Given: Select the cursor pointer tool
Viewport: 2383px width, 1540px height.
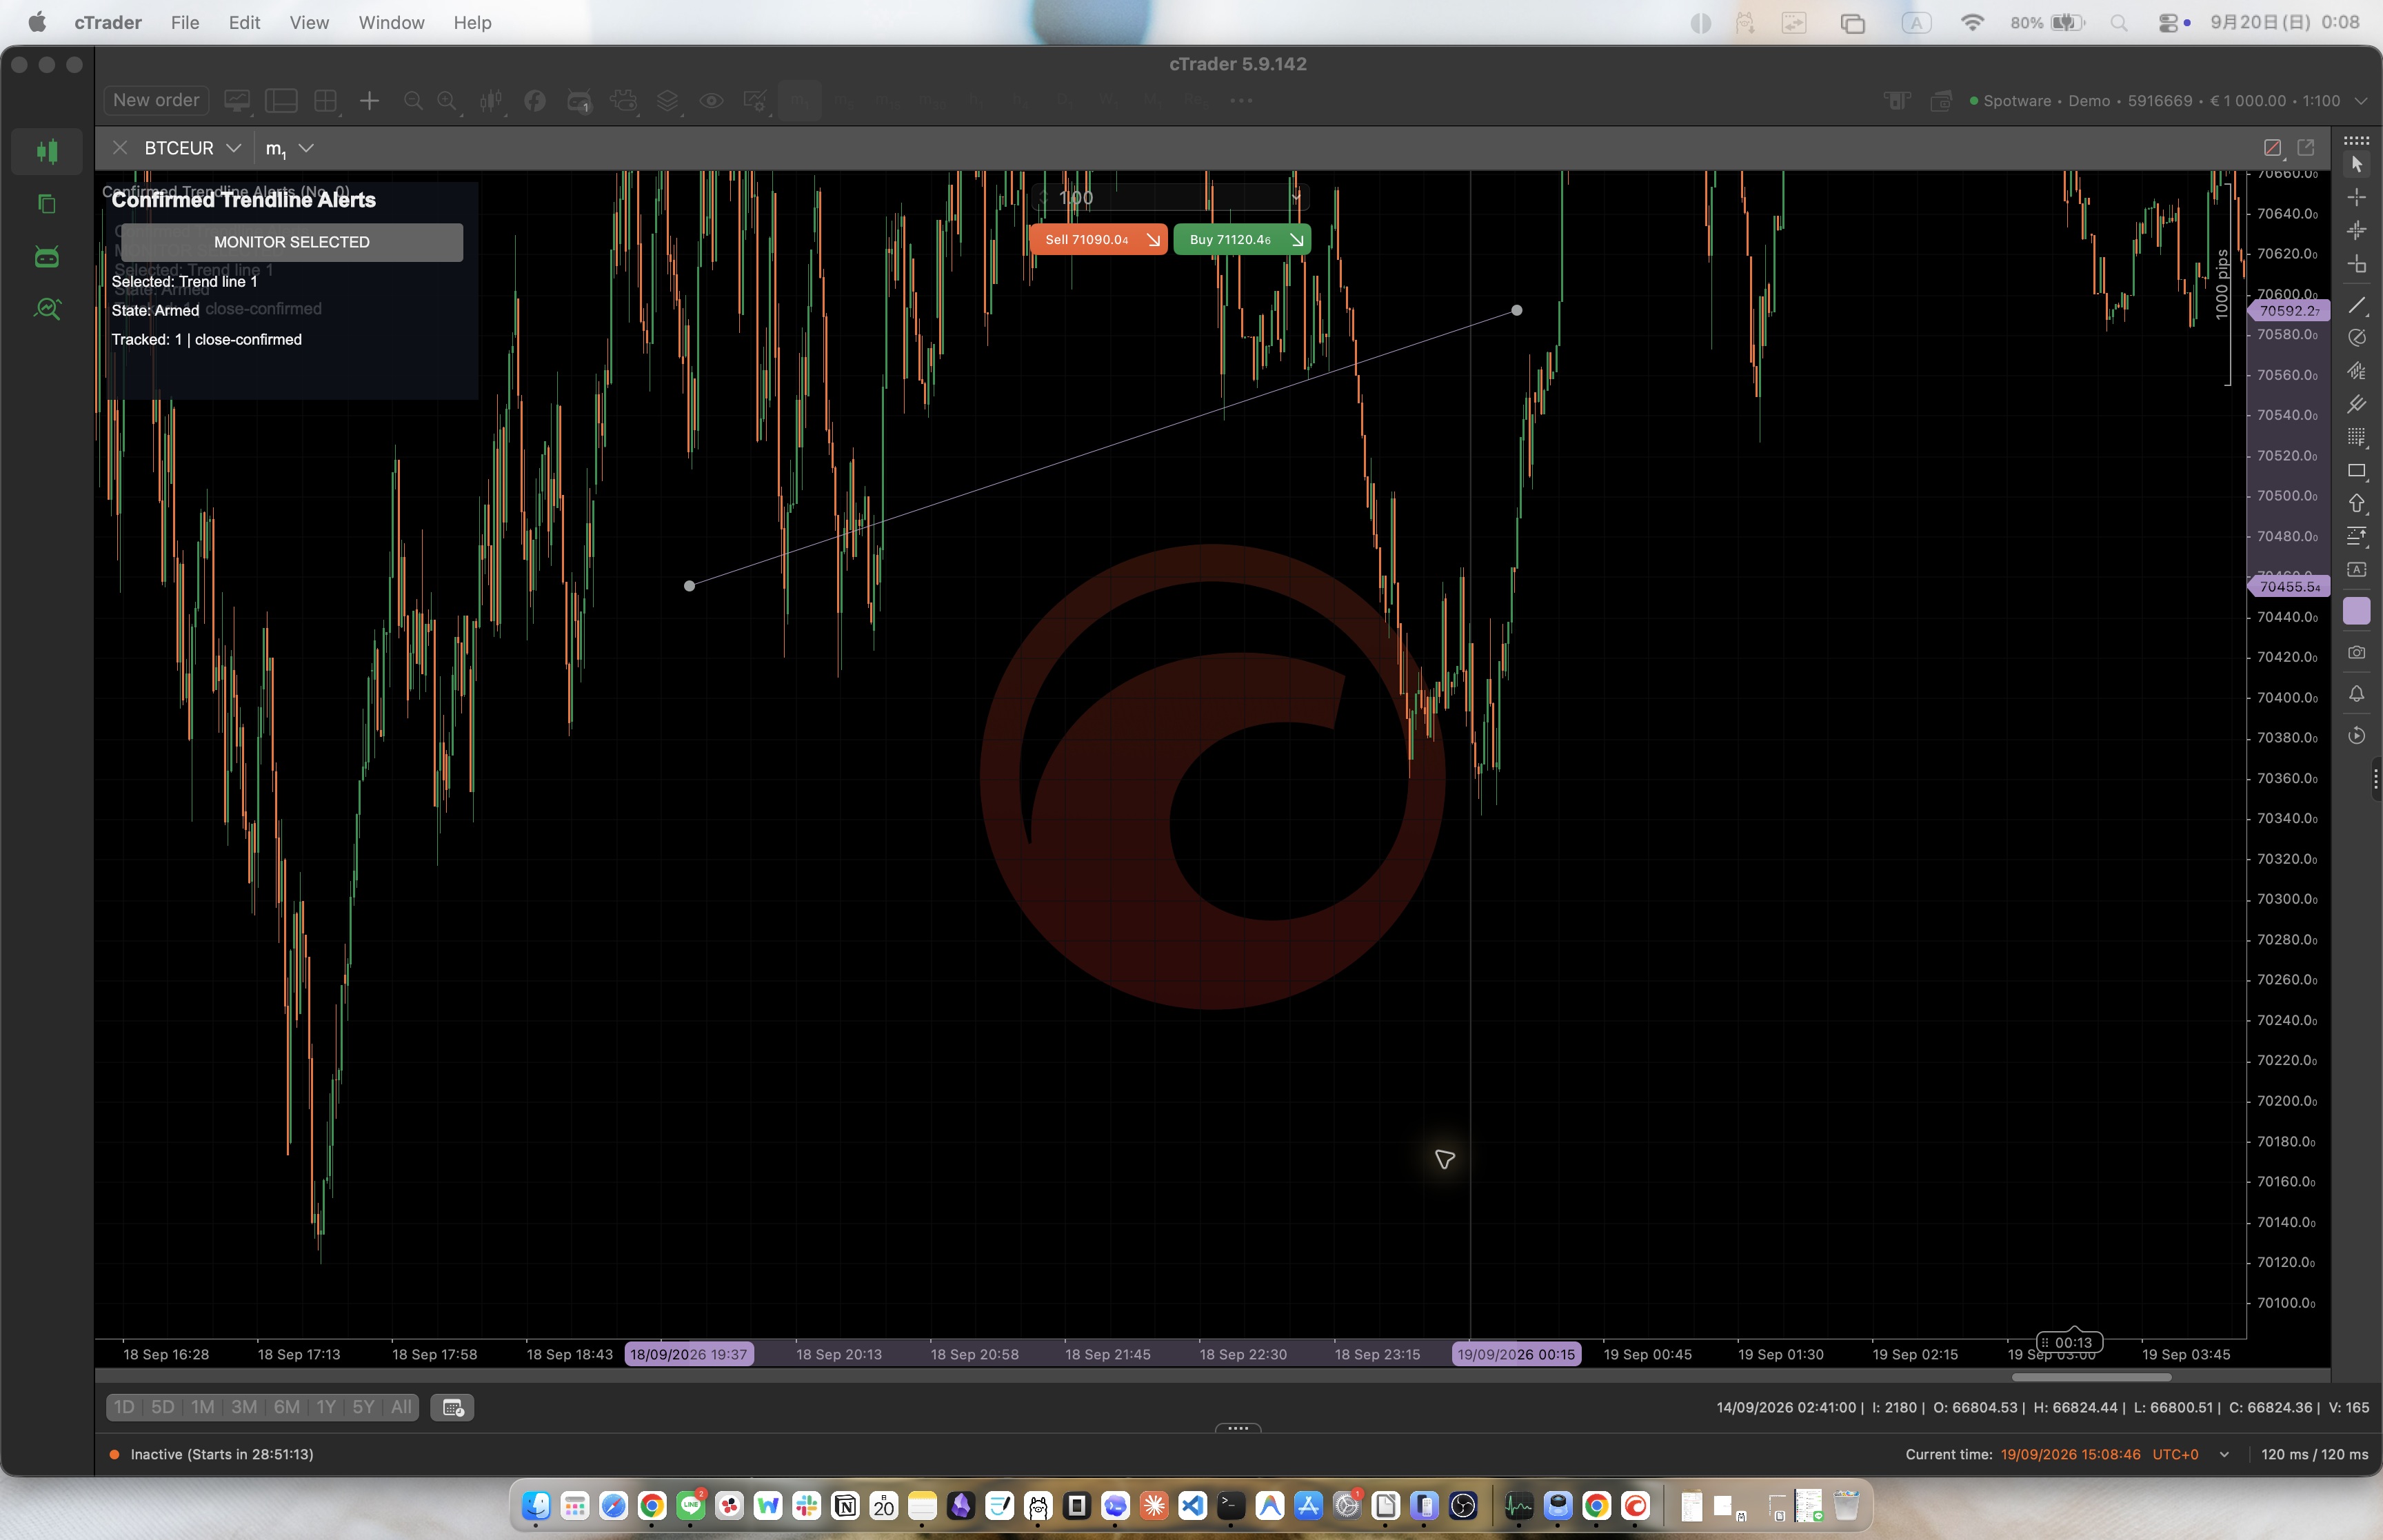Looking at the screenshot, I should point(2356,164).
